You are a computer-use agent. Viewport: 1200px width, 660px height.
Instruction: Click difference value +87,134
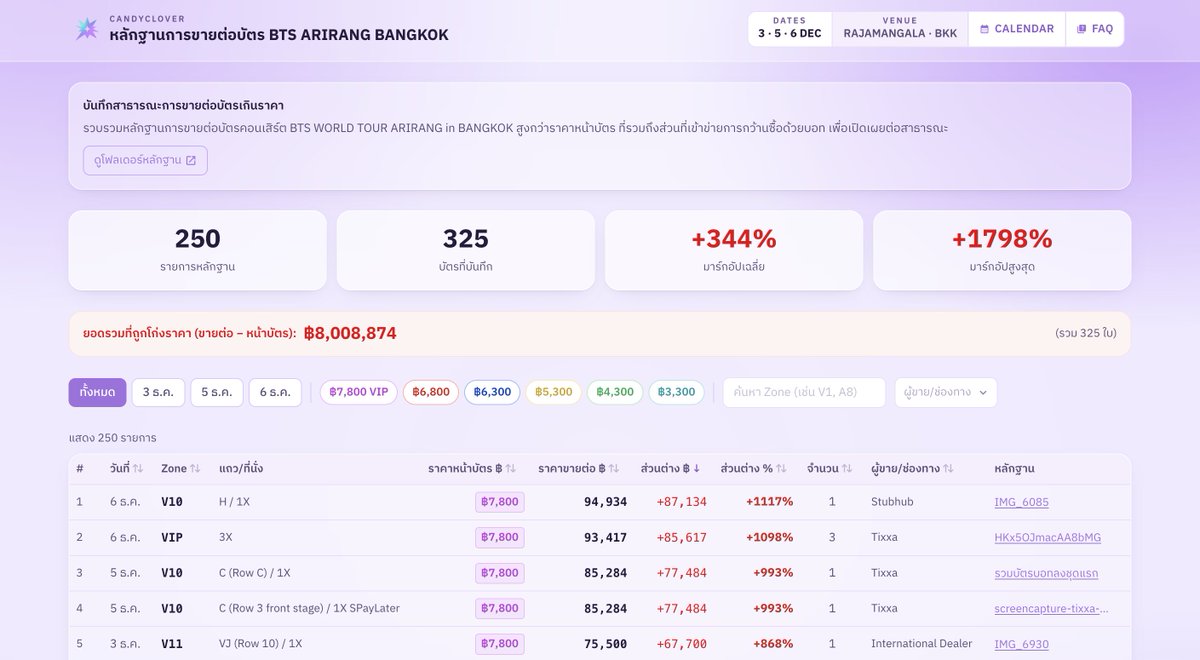pyautogui.click(x=681, y=502)
